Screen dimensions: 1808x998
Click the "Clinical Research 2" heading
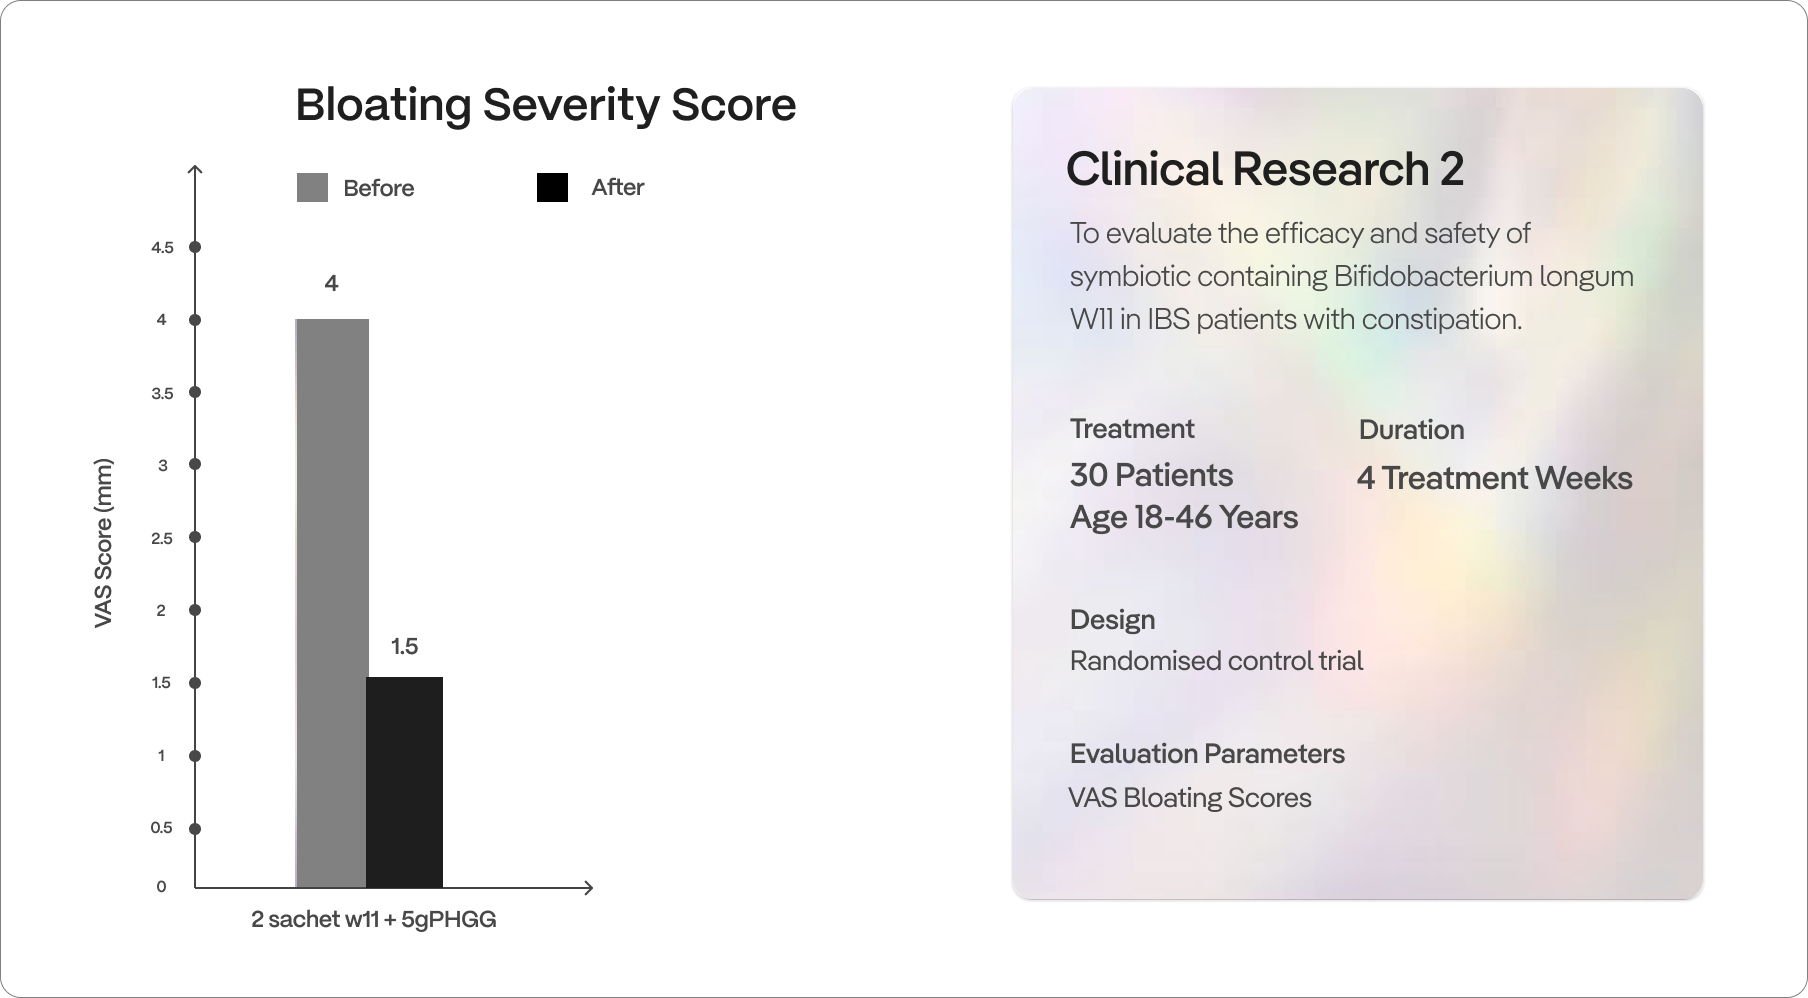(x=1264, y=169)
